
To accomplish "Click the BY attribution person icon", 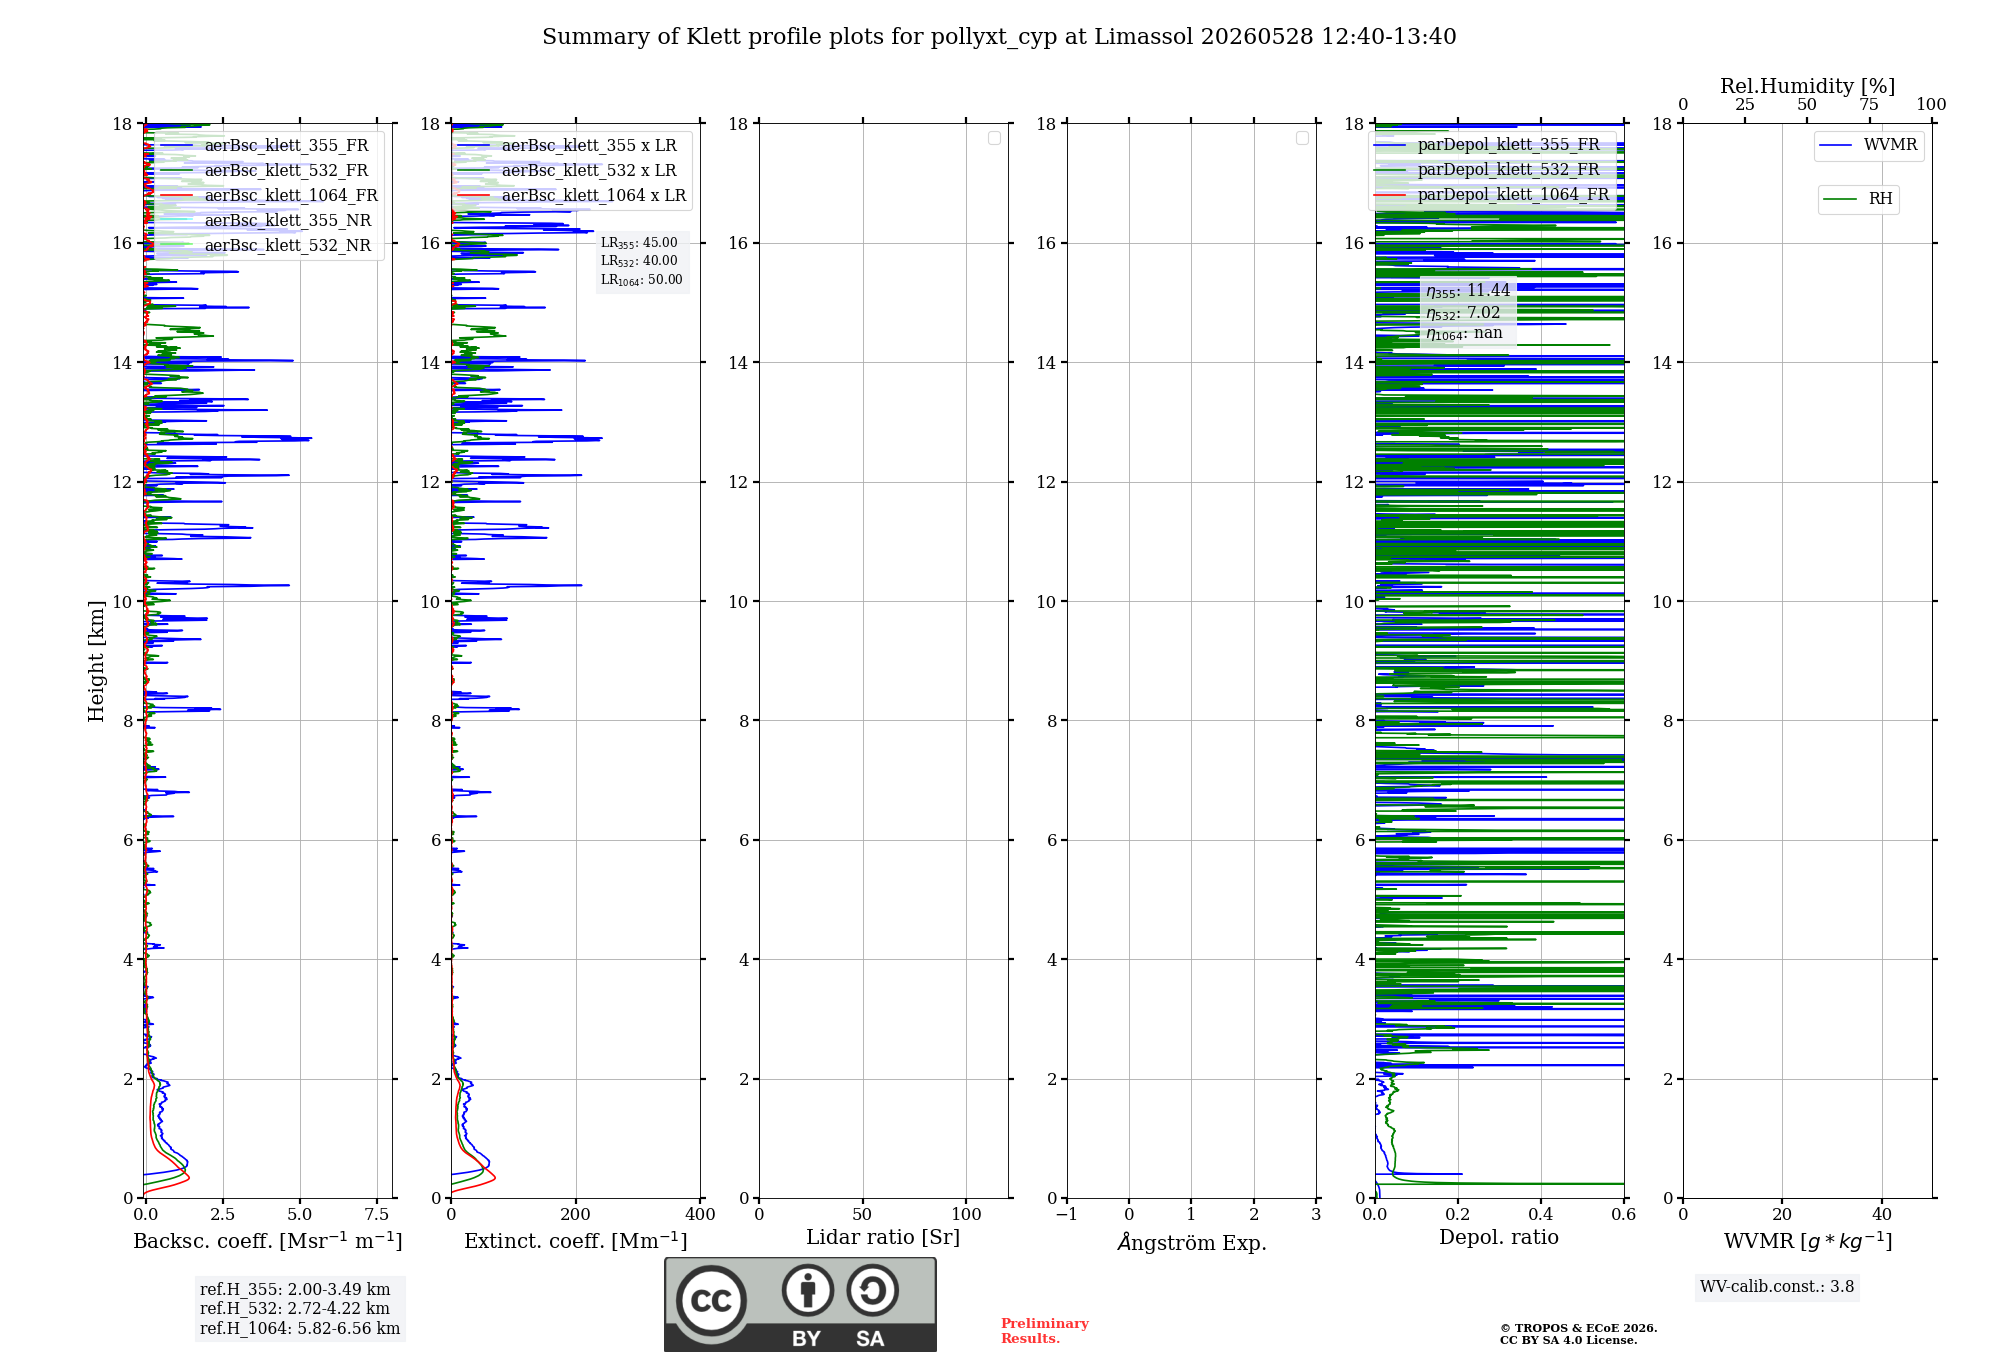I will (808, 1290).
